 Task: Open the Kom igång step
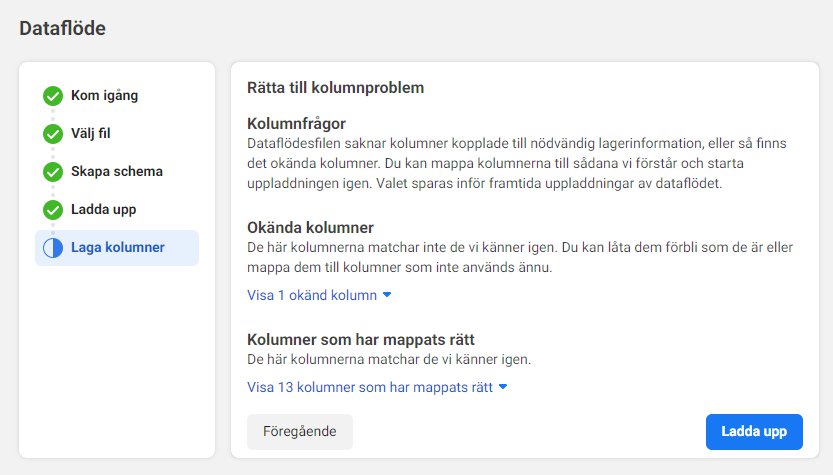(x=105, y=96)
